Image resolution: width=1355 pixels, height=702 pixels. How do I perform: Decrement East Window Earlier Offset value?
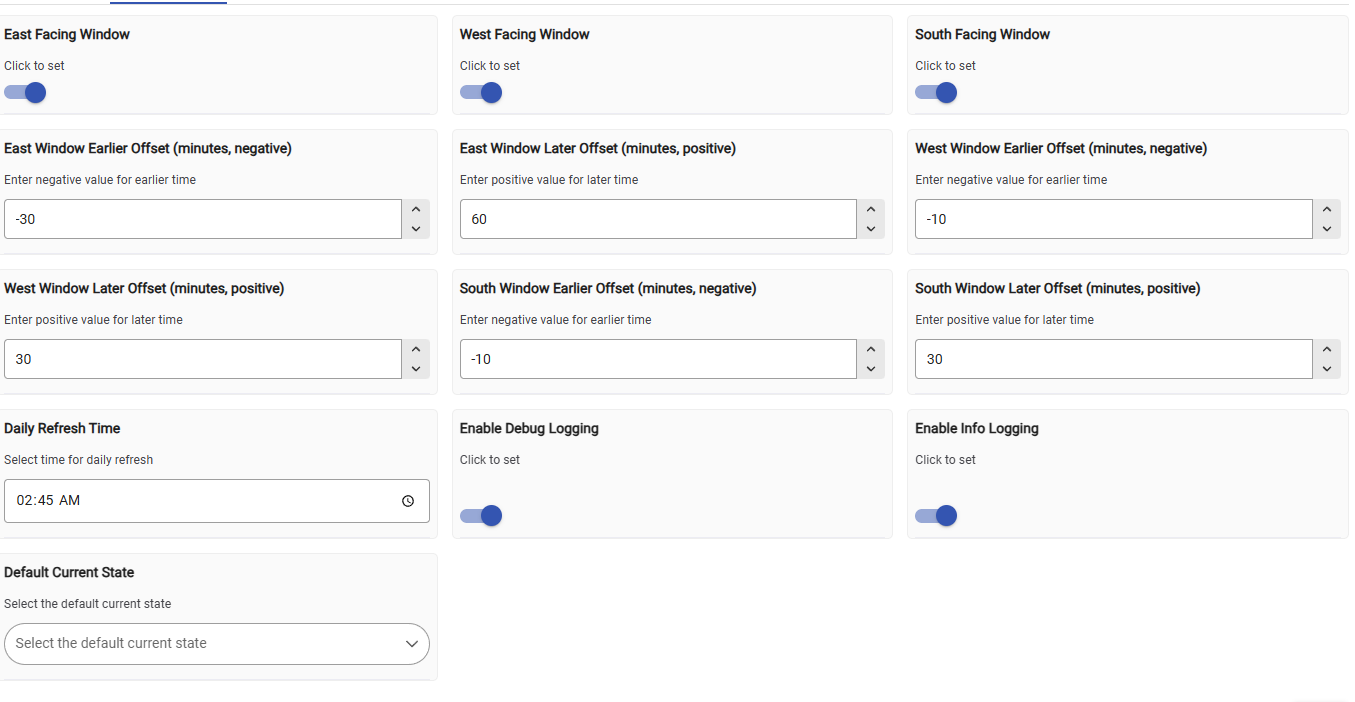[x=416, y=229]
